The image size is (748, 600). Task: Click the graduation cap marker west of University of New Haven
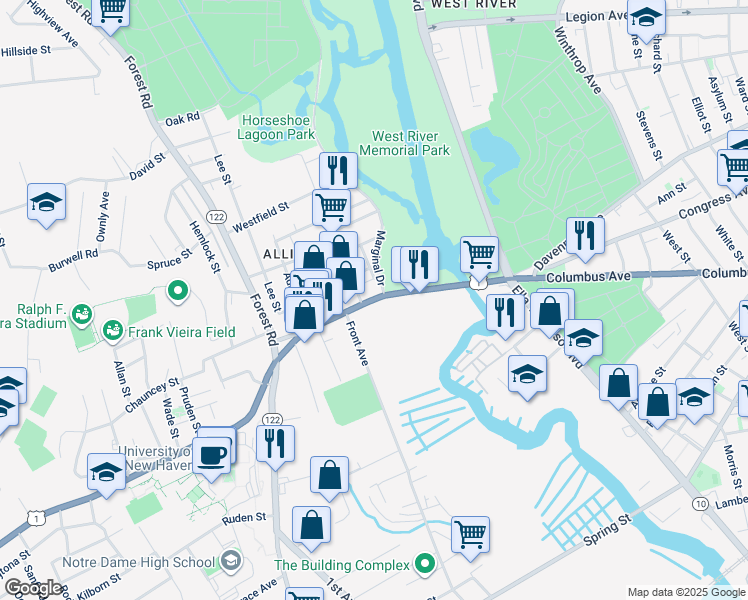click(x=106, y=472)
